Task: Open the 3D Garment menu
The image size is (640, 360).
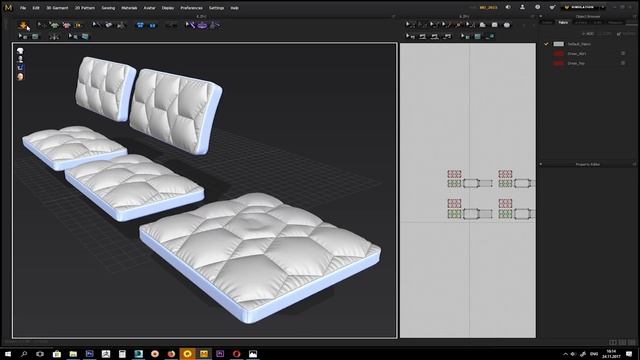Action: click(57, 8)
